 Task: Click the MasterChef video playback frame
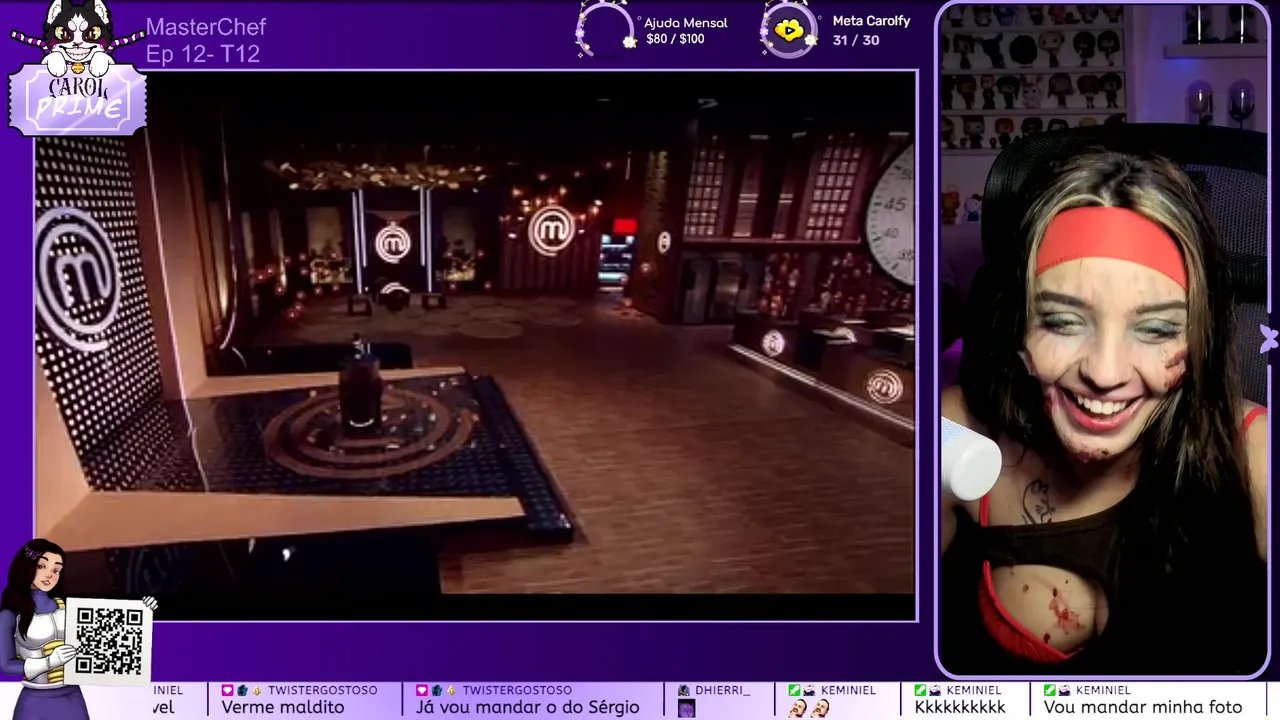pos(476,346)
